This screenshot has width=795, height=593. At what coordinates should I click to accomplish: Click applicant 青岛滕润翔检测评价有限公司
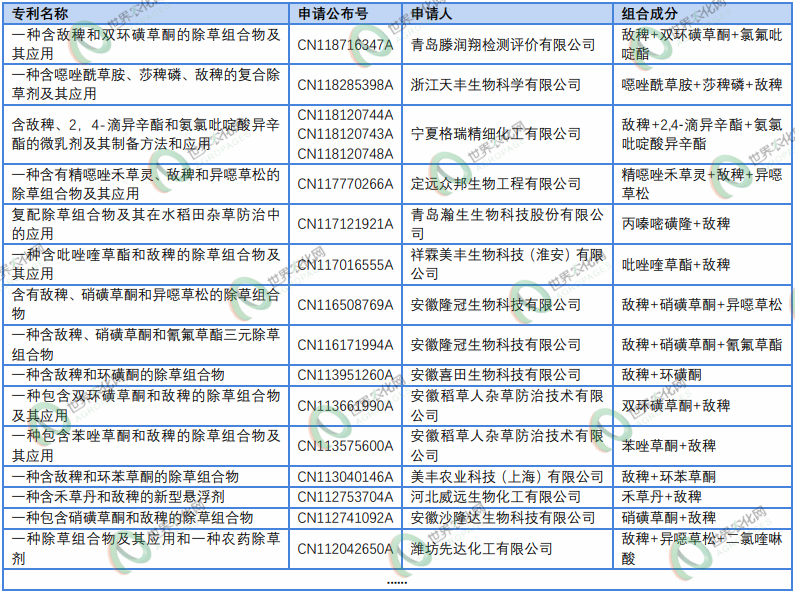point(503,45)
